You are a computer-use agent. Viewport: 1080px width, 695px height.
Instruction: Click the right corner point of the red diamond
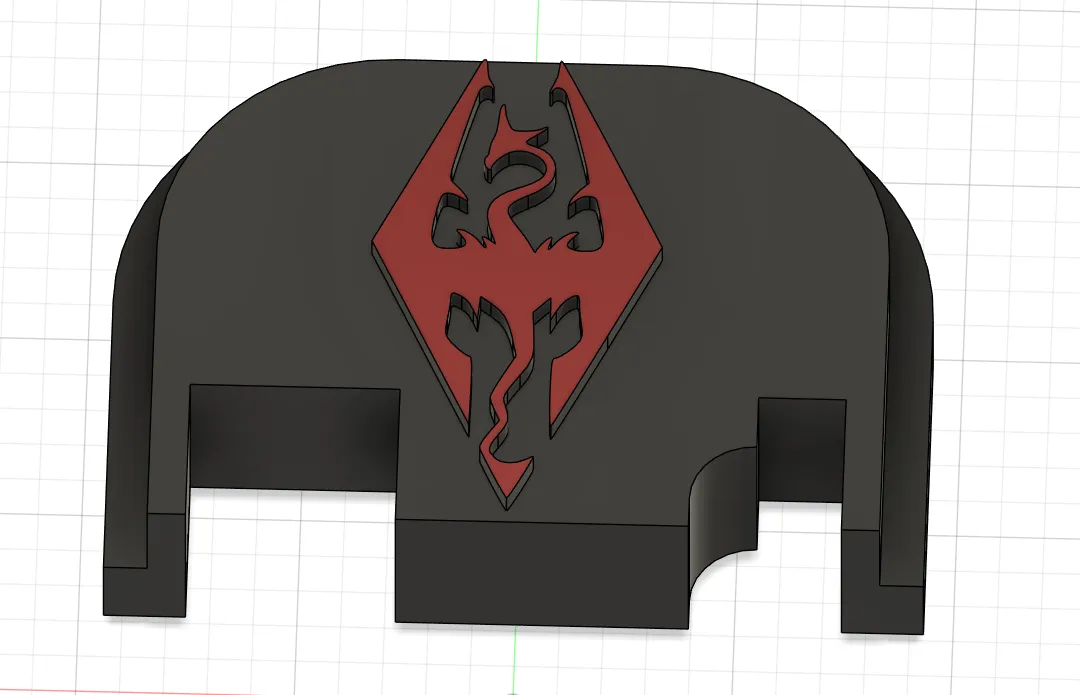(662, 250)
